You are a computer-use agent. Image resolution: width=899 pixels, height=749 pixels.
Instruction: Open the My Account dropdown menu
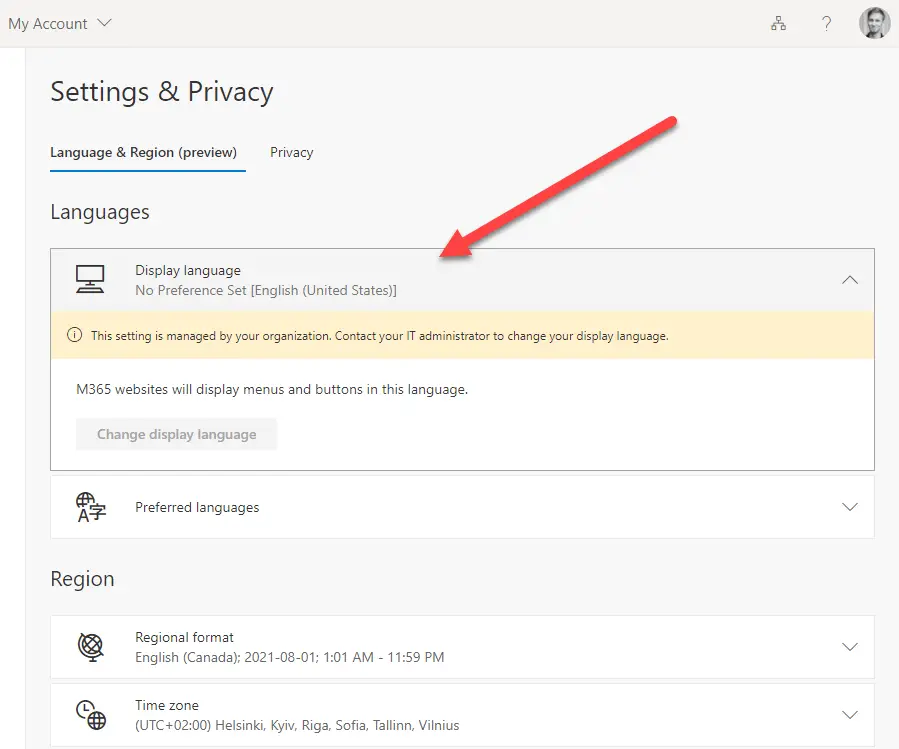pos(60,24)
